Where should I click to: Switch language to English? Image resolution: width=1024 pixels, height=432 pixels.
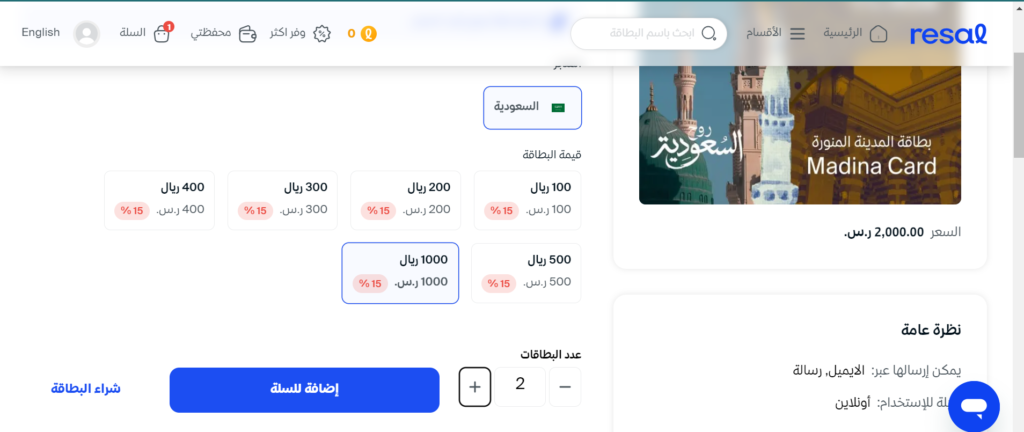pos(40,33)
